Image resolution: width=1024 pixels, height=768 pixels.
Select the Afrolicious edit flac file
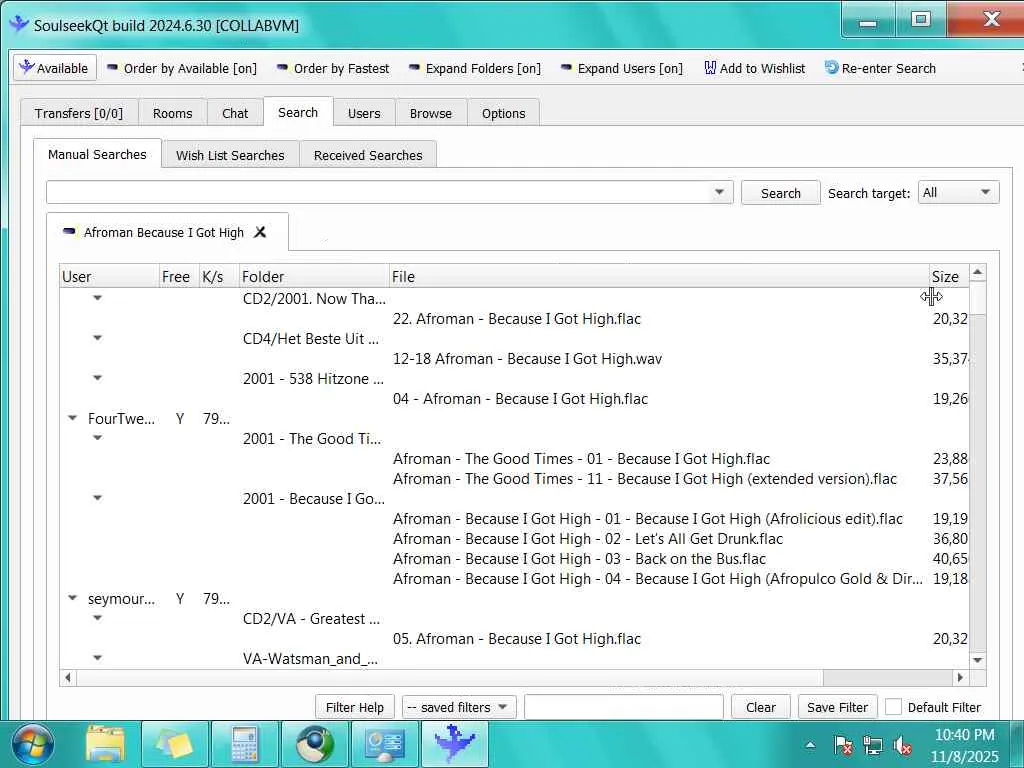[648, 519]
